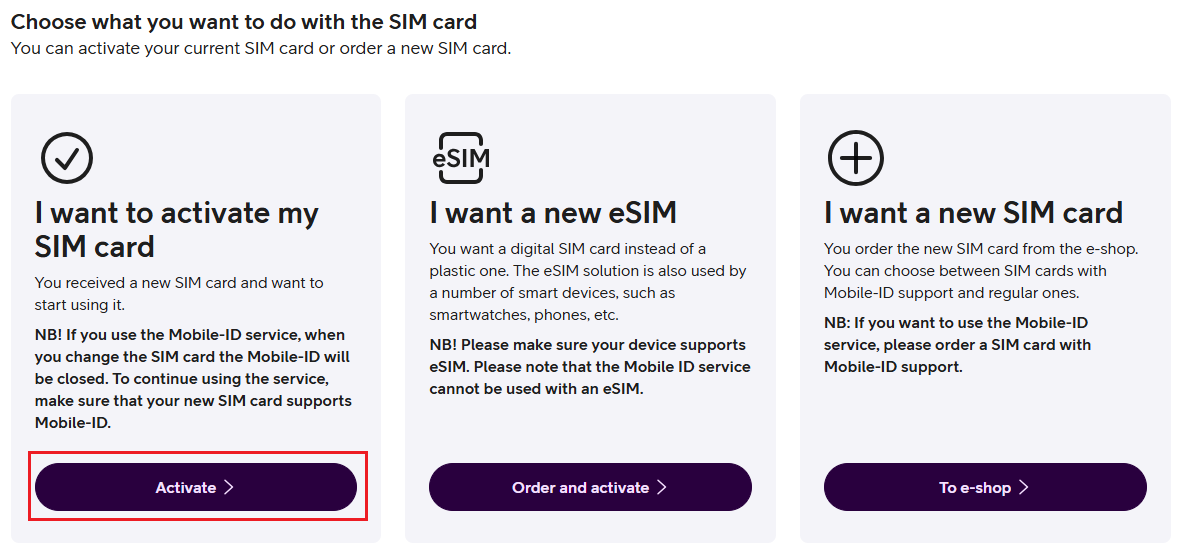
Task: Choose the "Order and activate" eSIM button
Action: point(590,487)
